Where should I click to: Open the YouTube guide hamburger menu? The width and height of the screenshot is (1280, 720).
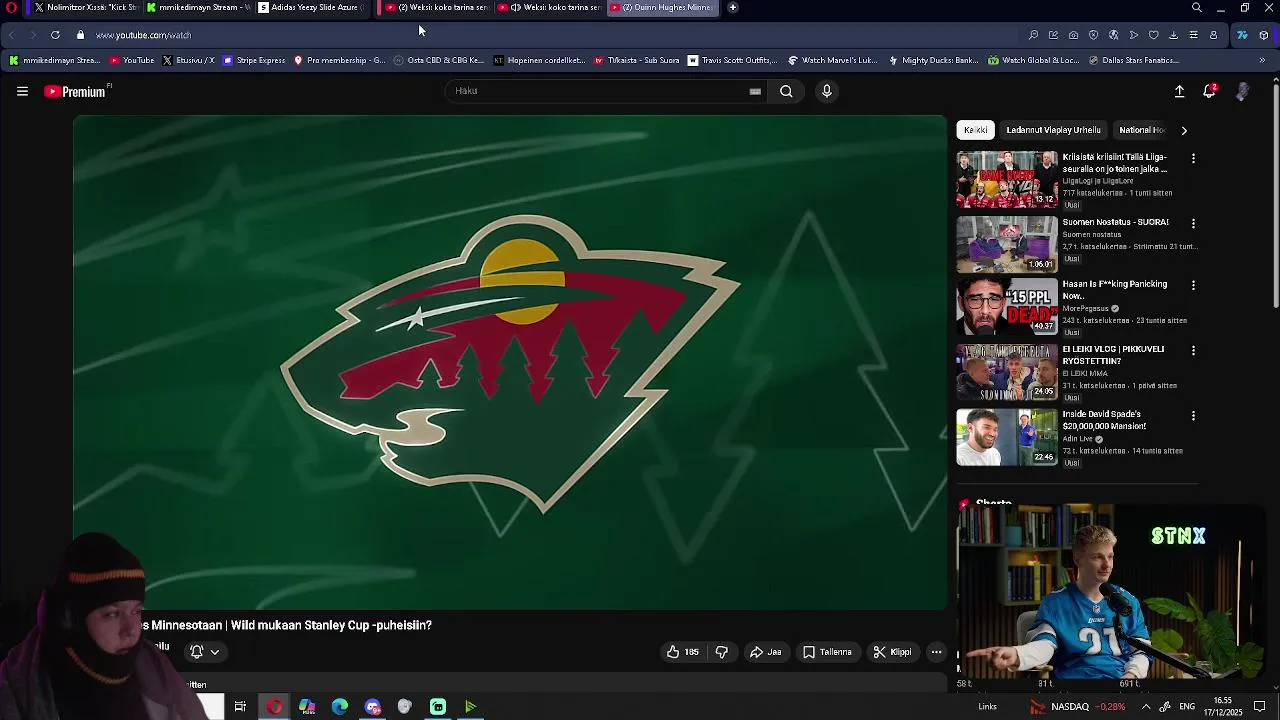pos(22,91)
